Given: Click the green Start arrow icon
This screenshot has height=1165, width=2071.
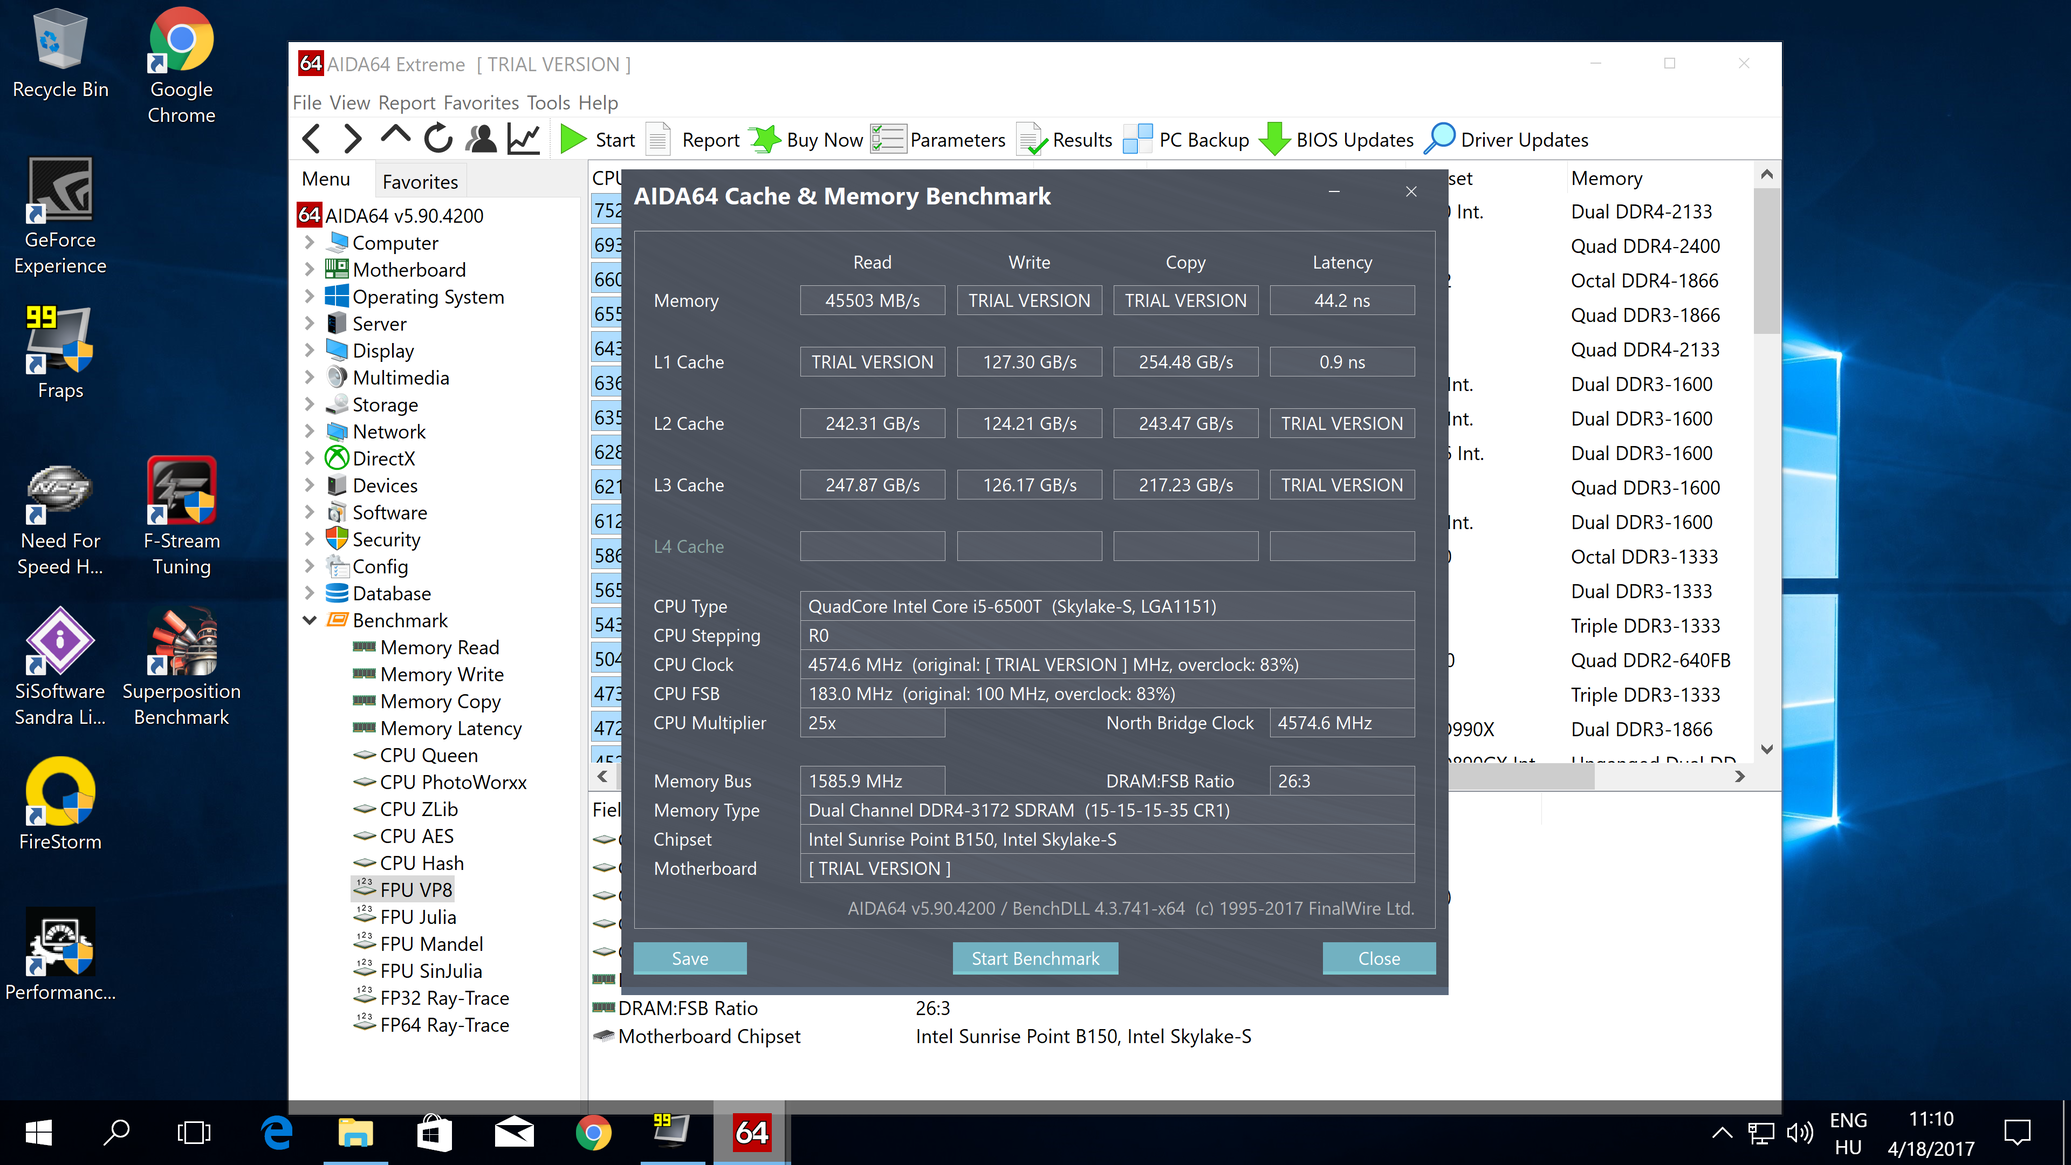Looking at the screenshot, I should point(573,139).
